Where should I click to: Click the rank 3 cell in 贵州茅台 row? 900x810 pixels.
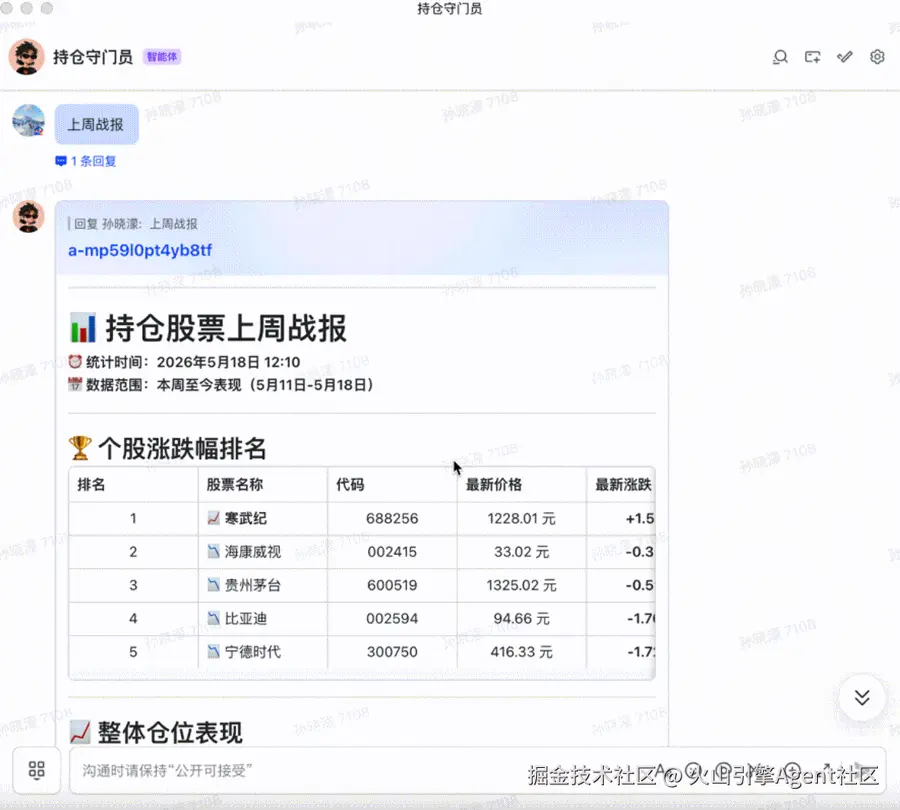tap(133, 585)
